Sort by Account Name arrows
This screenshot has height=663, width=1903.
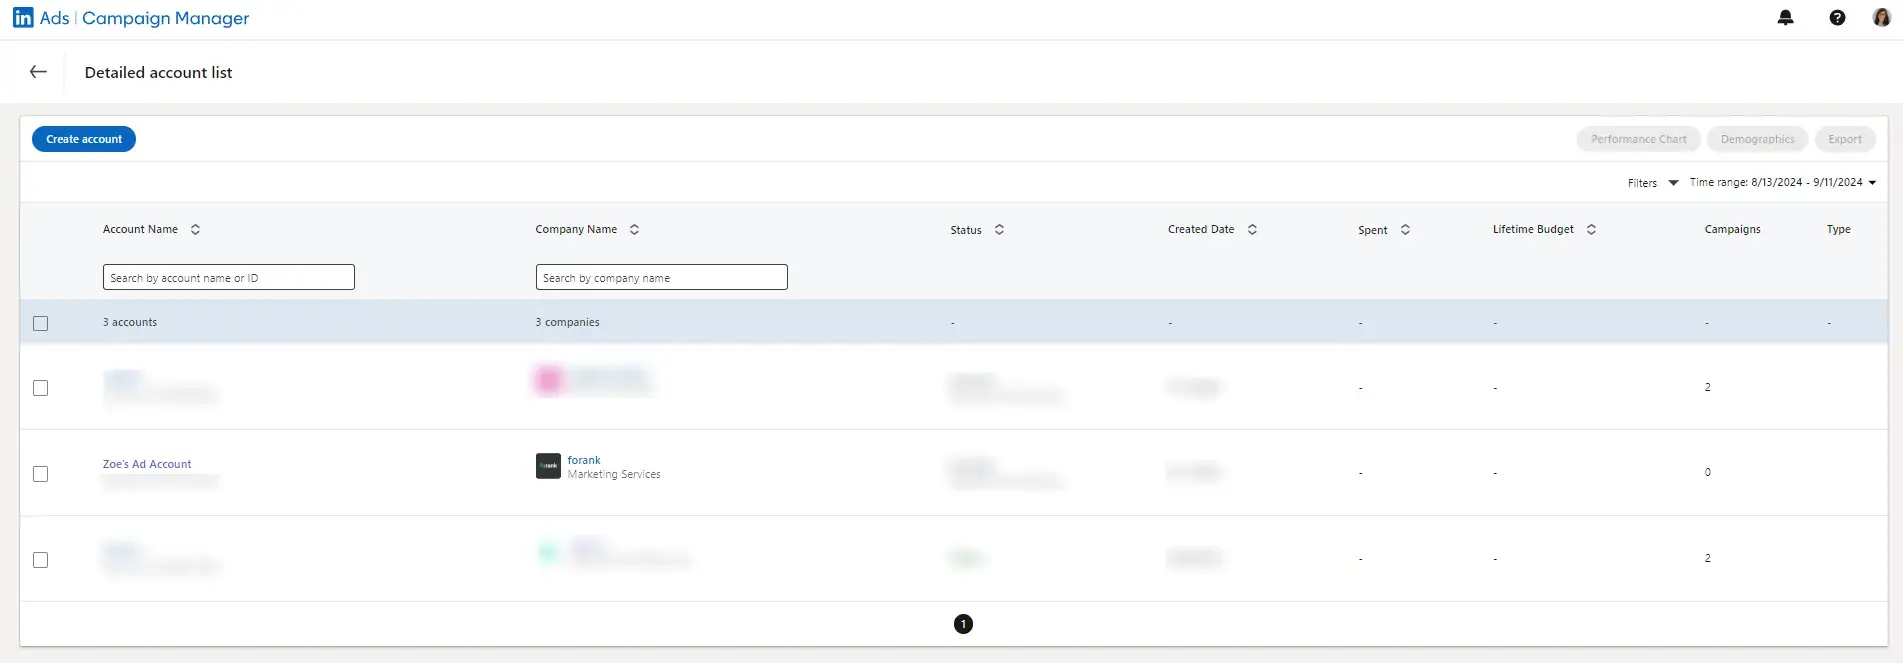(195, 229)
